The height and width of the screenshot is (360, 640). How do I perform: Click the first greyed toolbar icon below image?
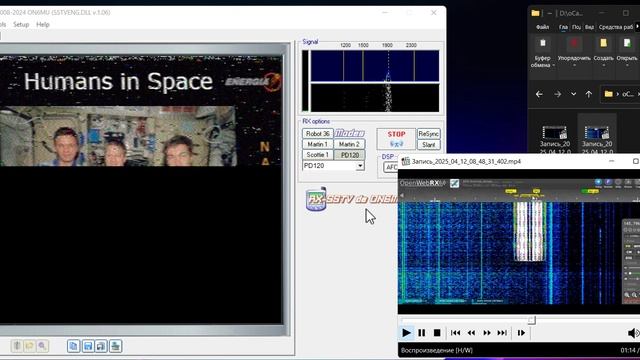17,346
